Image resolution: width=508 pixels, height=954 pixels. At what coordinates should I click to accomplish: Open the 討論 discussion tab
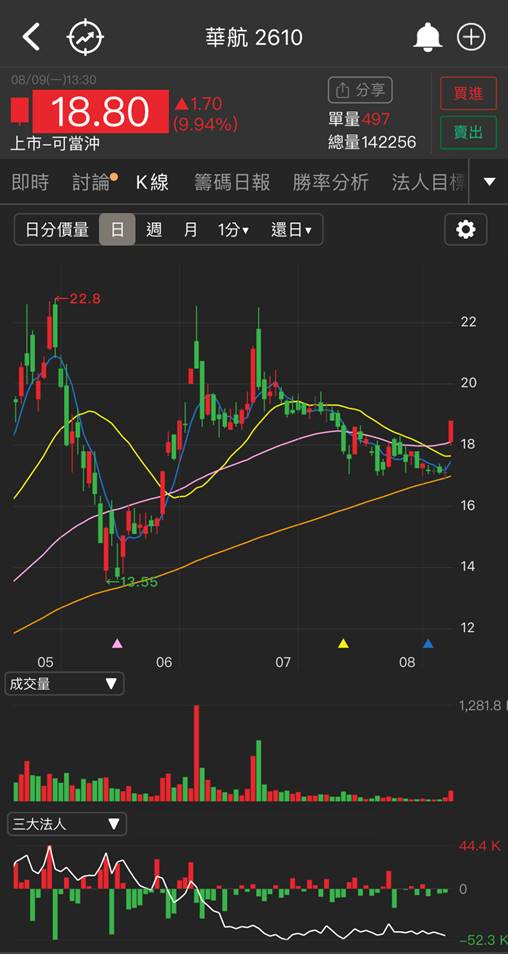(91, 181)
